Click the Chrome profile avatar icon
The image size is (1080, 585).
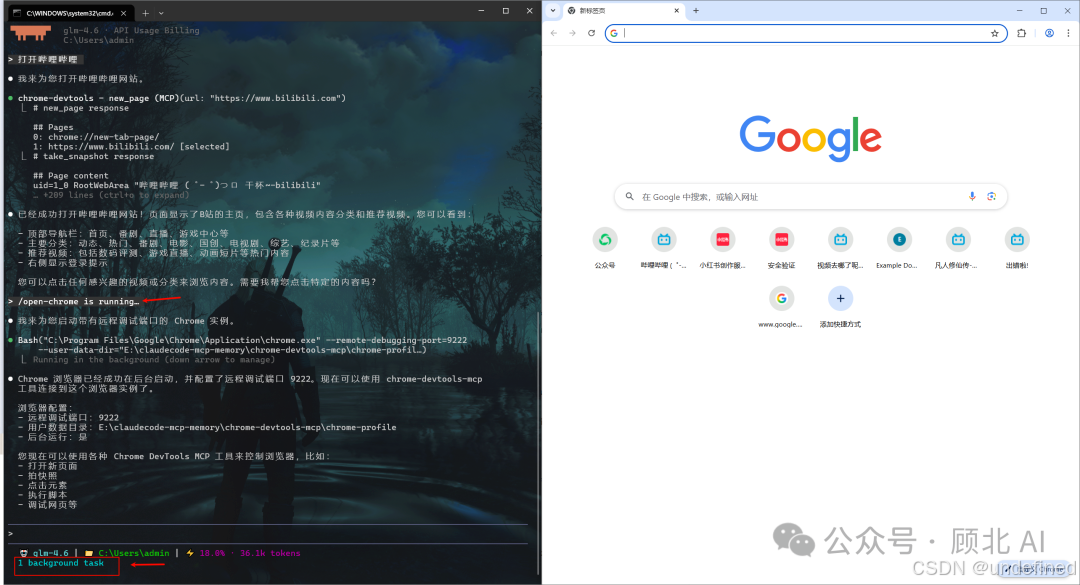[x=1048, y=33]
